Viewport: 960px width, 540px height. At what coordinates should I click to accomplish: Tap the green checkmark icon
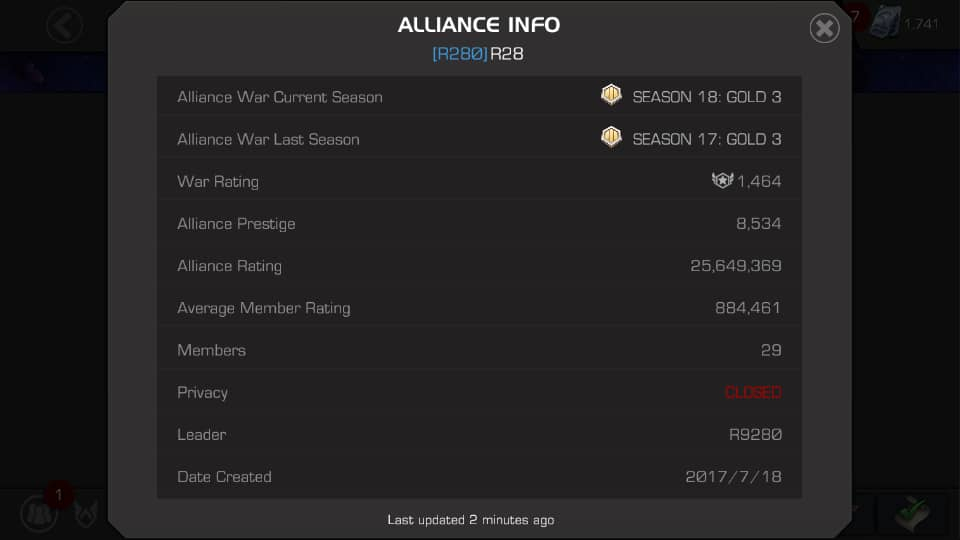point(912,513)
